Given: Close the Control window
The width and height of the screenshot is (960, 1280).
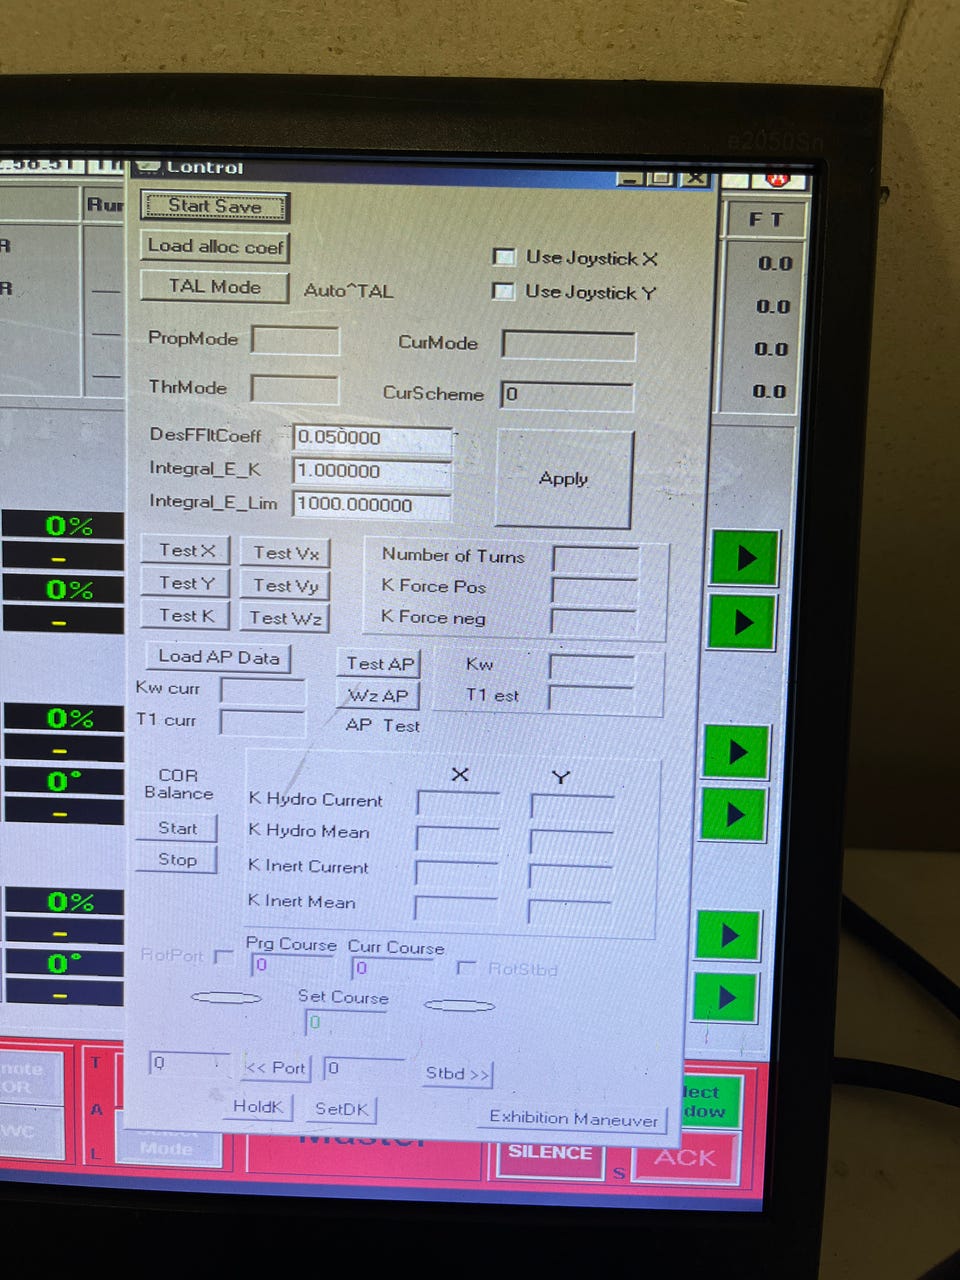Looking at the screenshot, I should (694, 178).
